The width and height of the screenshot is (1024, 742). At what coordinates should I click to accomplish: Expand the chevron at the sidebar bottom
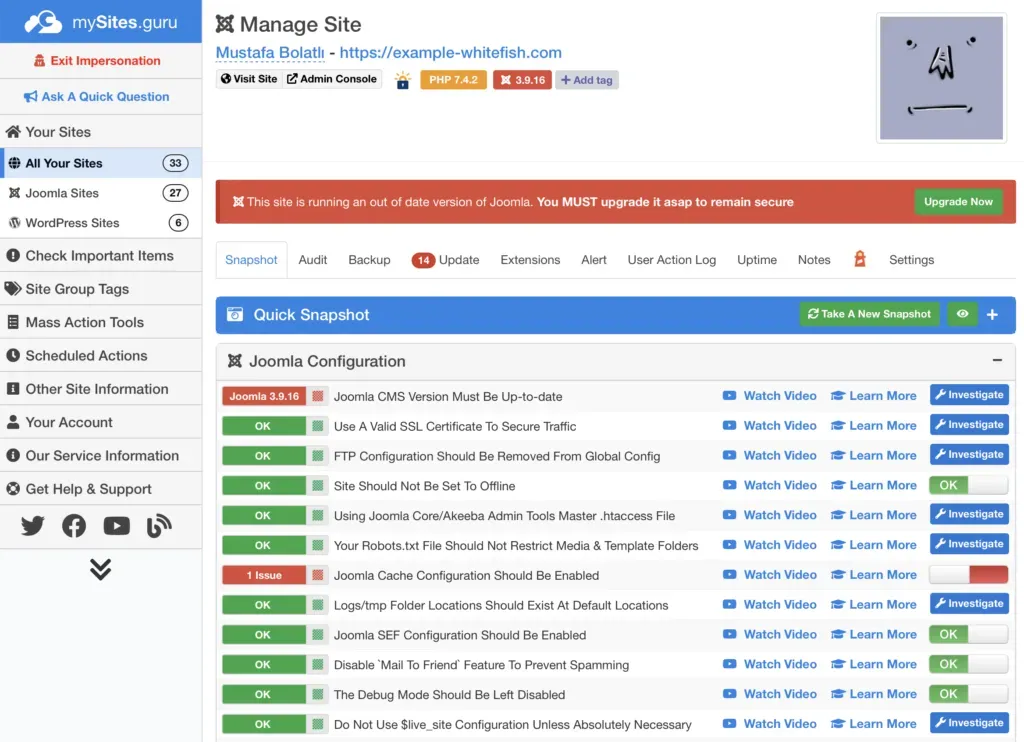(100, 569)
